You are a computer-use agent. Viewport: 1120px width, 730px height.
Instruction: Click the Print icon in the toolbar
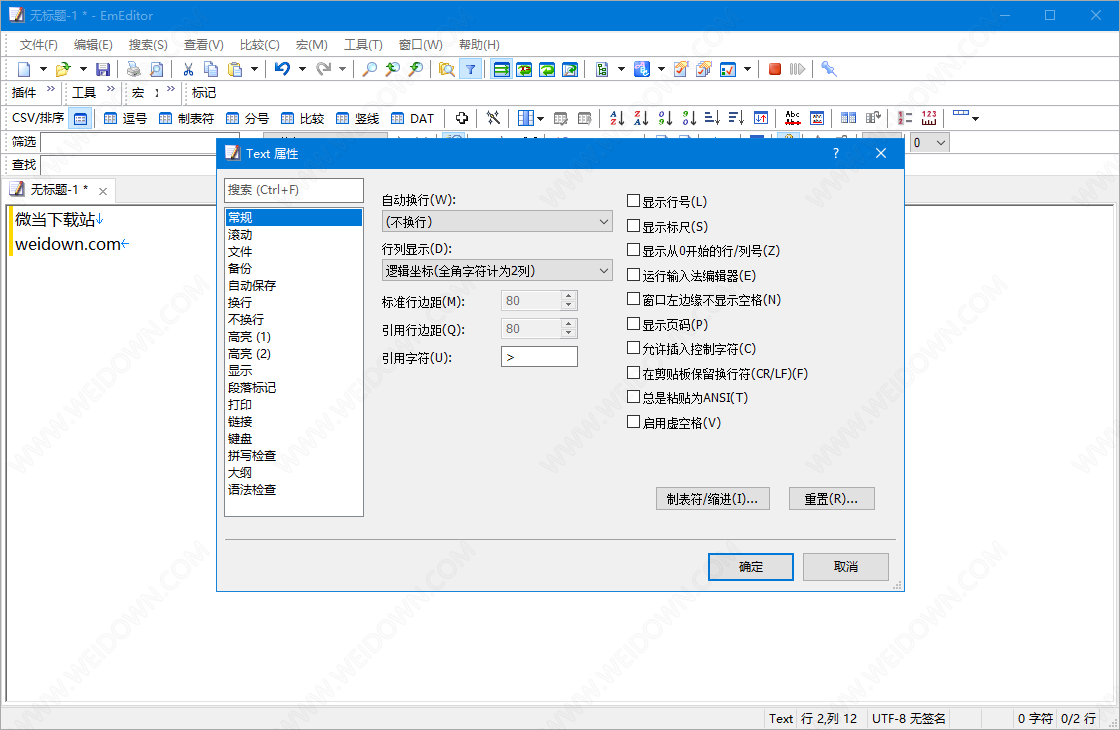(x=134, y=69)
